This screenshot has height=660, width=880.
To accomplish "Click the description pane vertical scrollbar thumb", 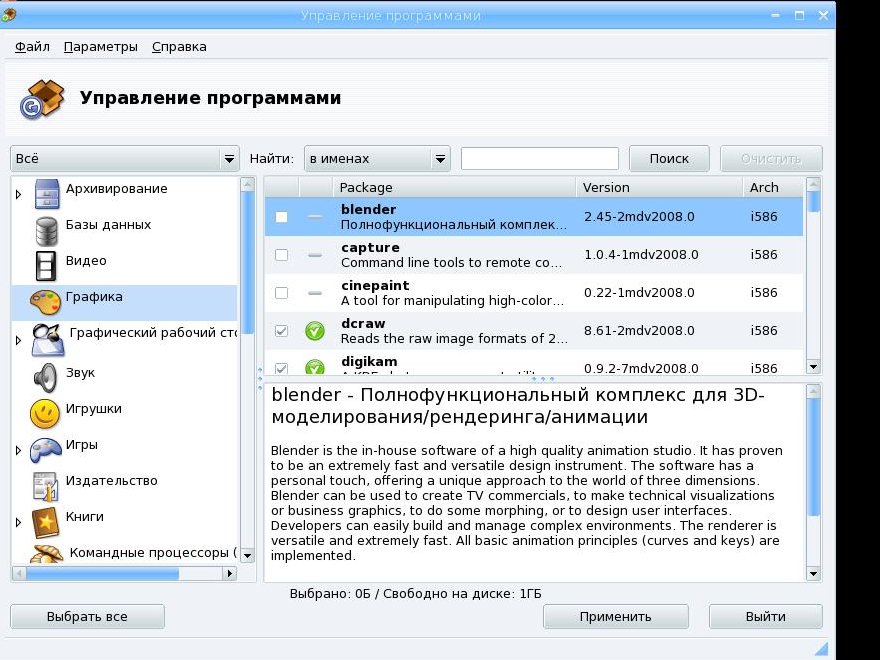I will pyautogui.click(x=813, y=456).
